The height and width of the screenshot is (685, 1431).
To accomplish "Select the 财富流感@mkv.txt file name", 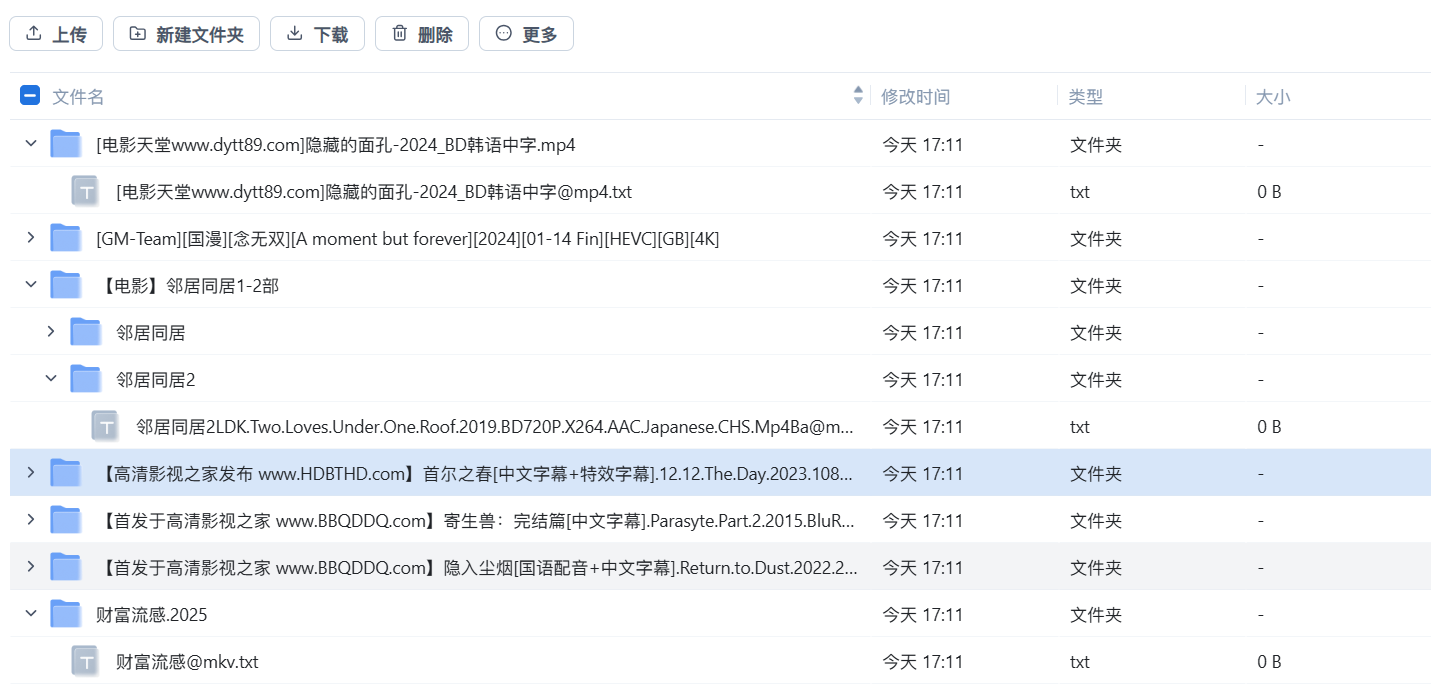I will (x=187, y=662).
